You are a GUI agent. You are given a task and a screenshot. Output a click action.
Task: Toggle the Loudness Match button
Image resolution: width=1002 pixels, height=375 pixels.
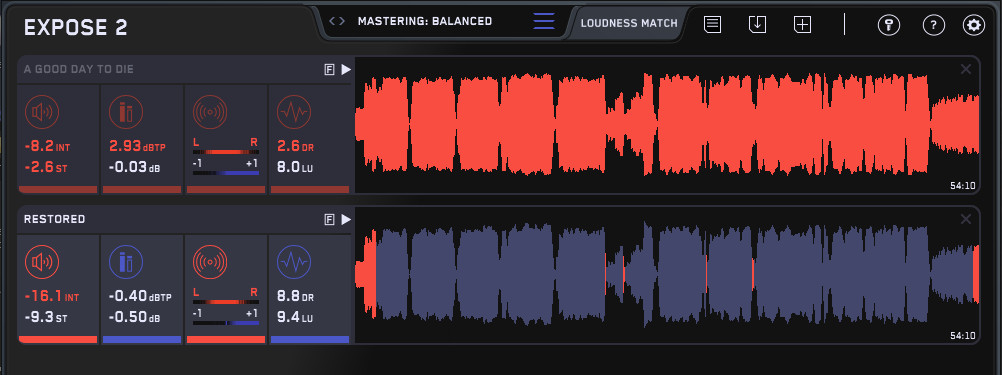point(629,23)
